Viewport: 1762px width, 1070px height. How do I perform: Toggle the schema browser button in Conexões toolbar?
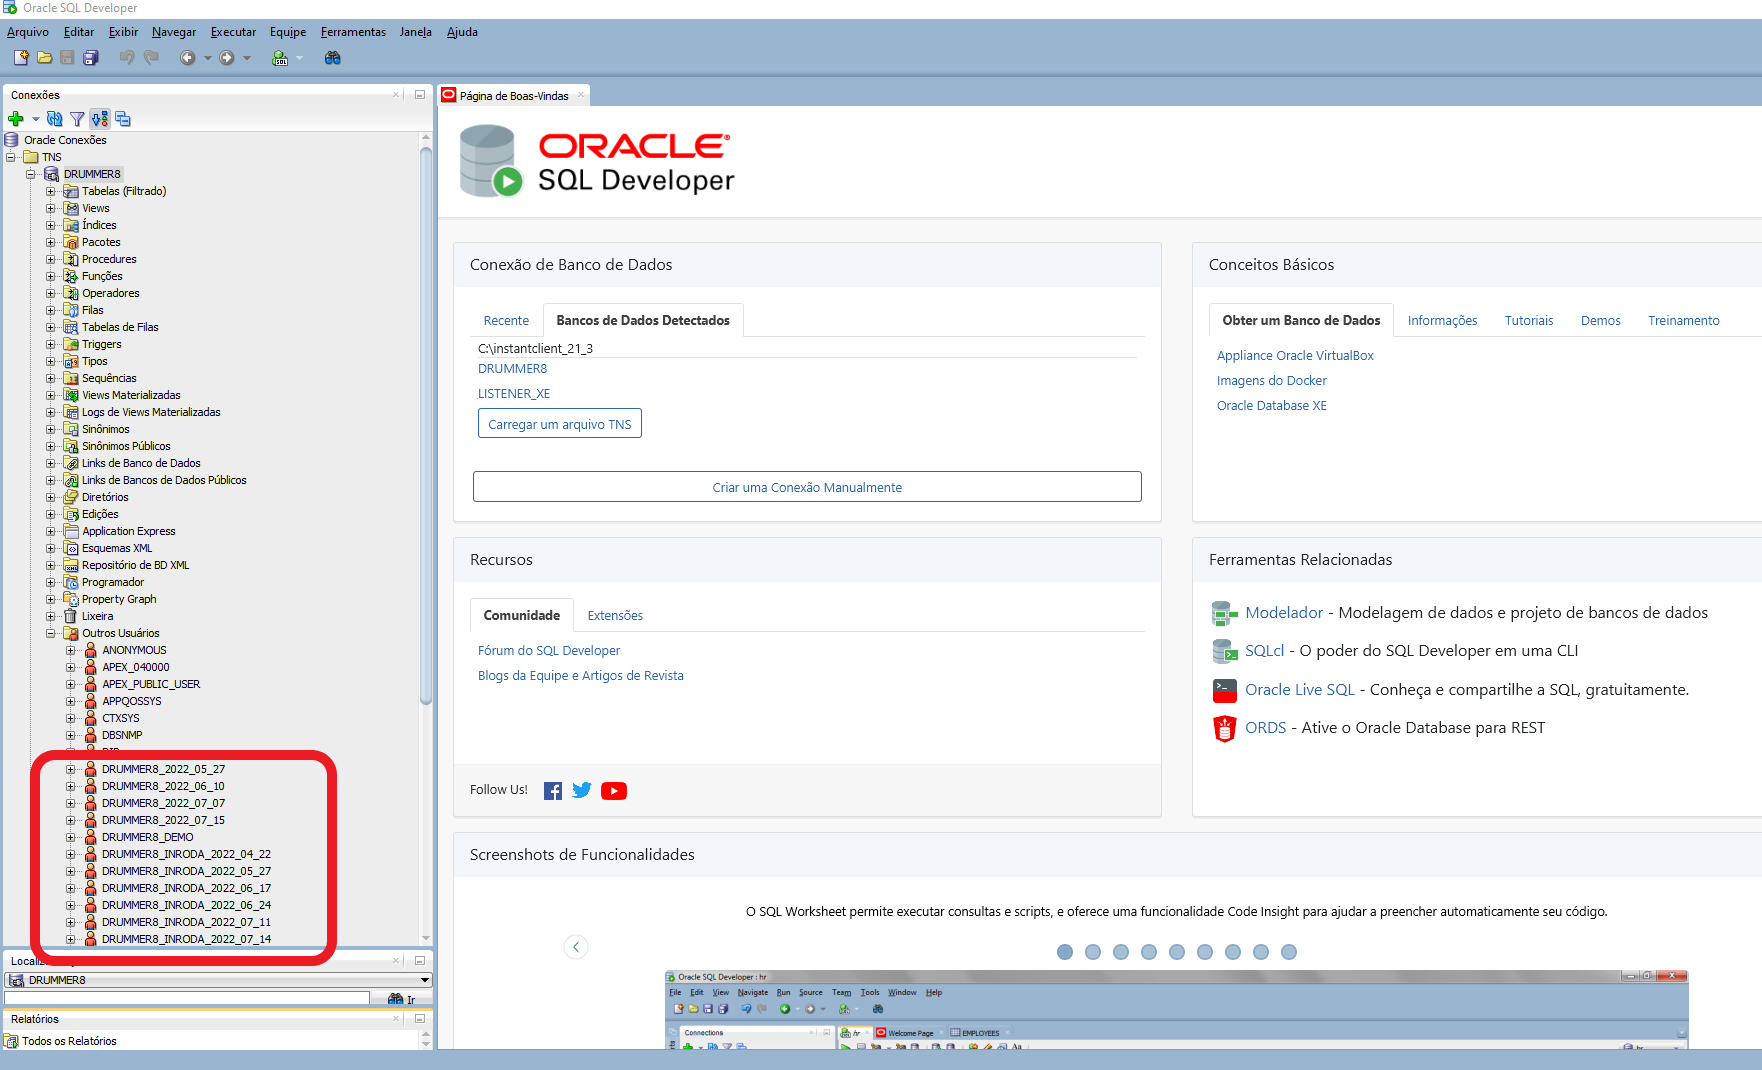coord(100,119)
